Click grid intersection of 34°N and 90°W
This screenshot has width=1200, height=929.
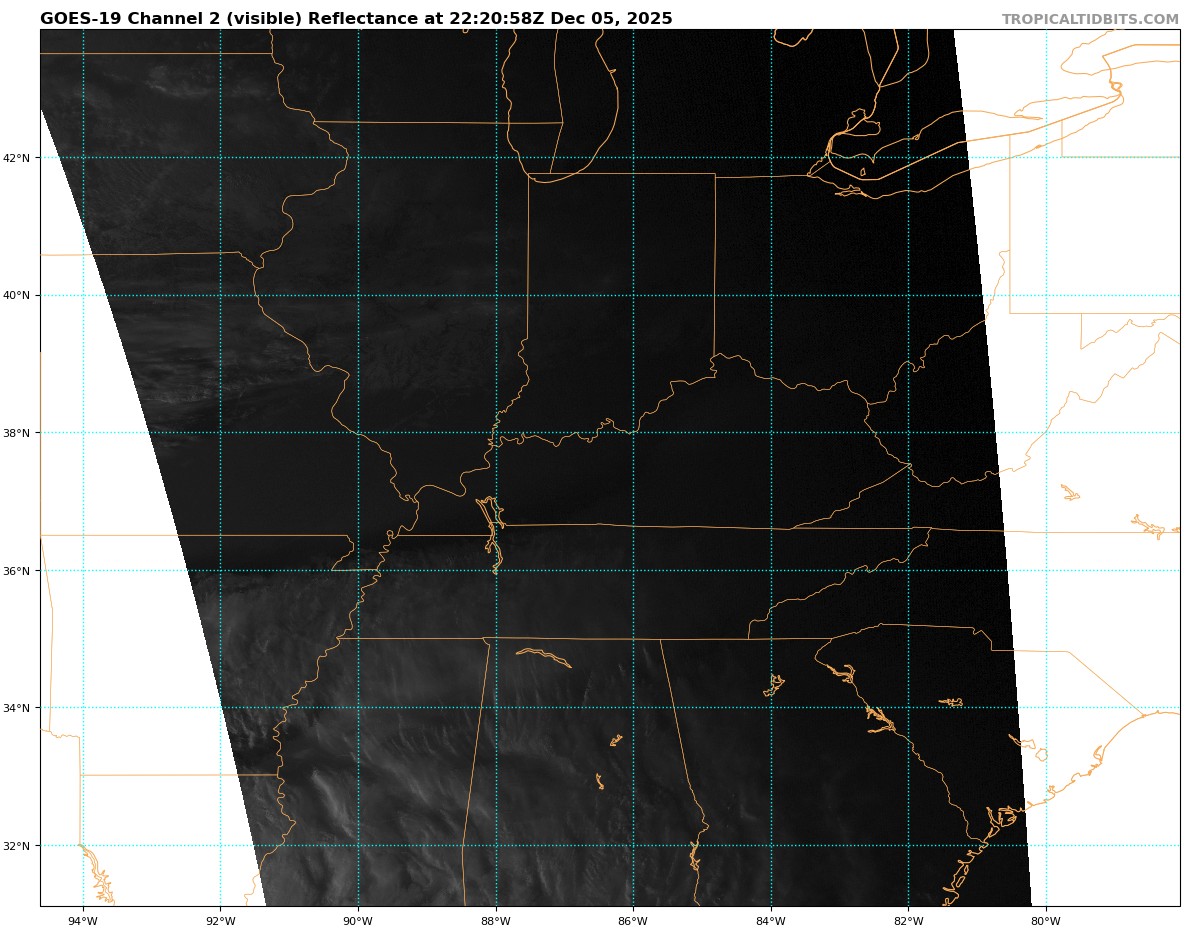pyautogui.click(x=358, y=708)
